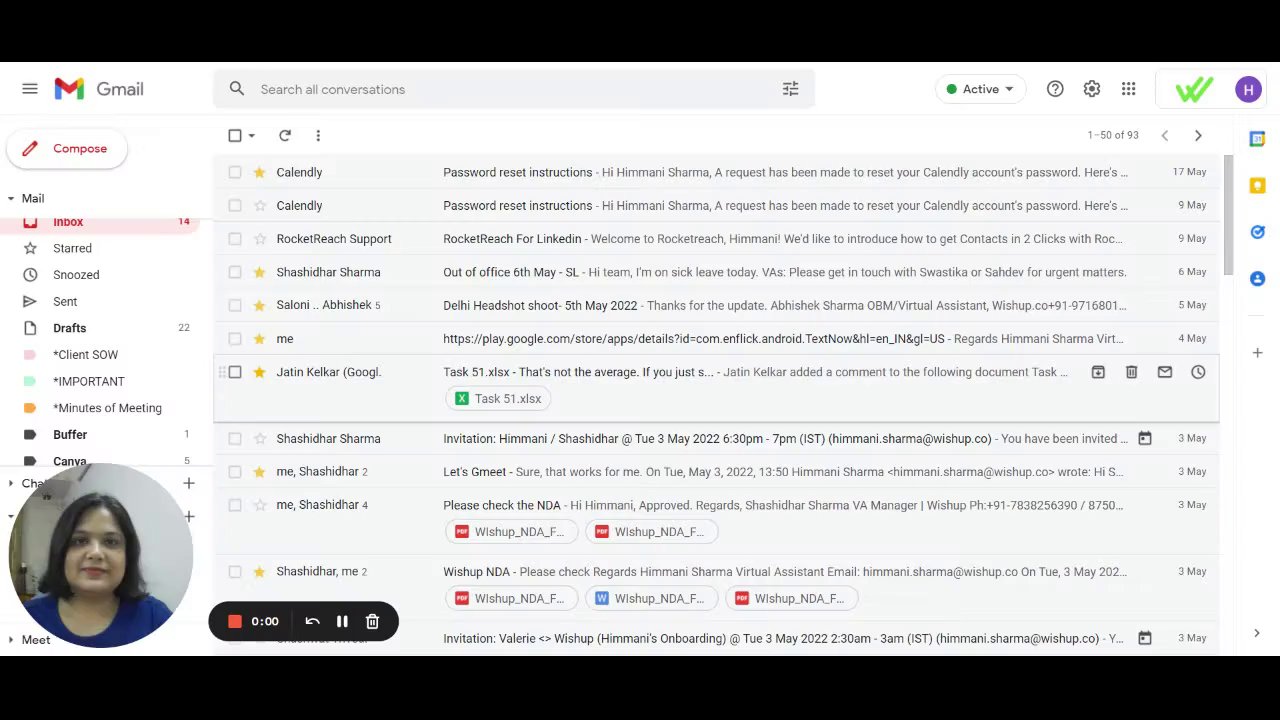The image size is (1280, 720).
Task: Star the RocketReach Support email
Action: tap(260, 239)
